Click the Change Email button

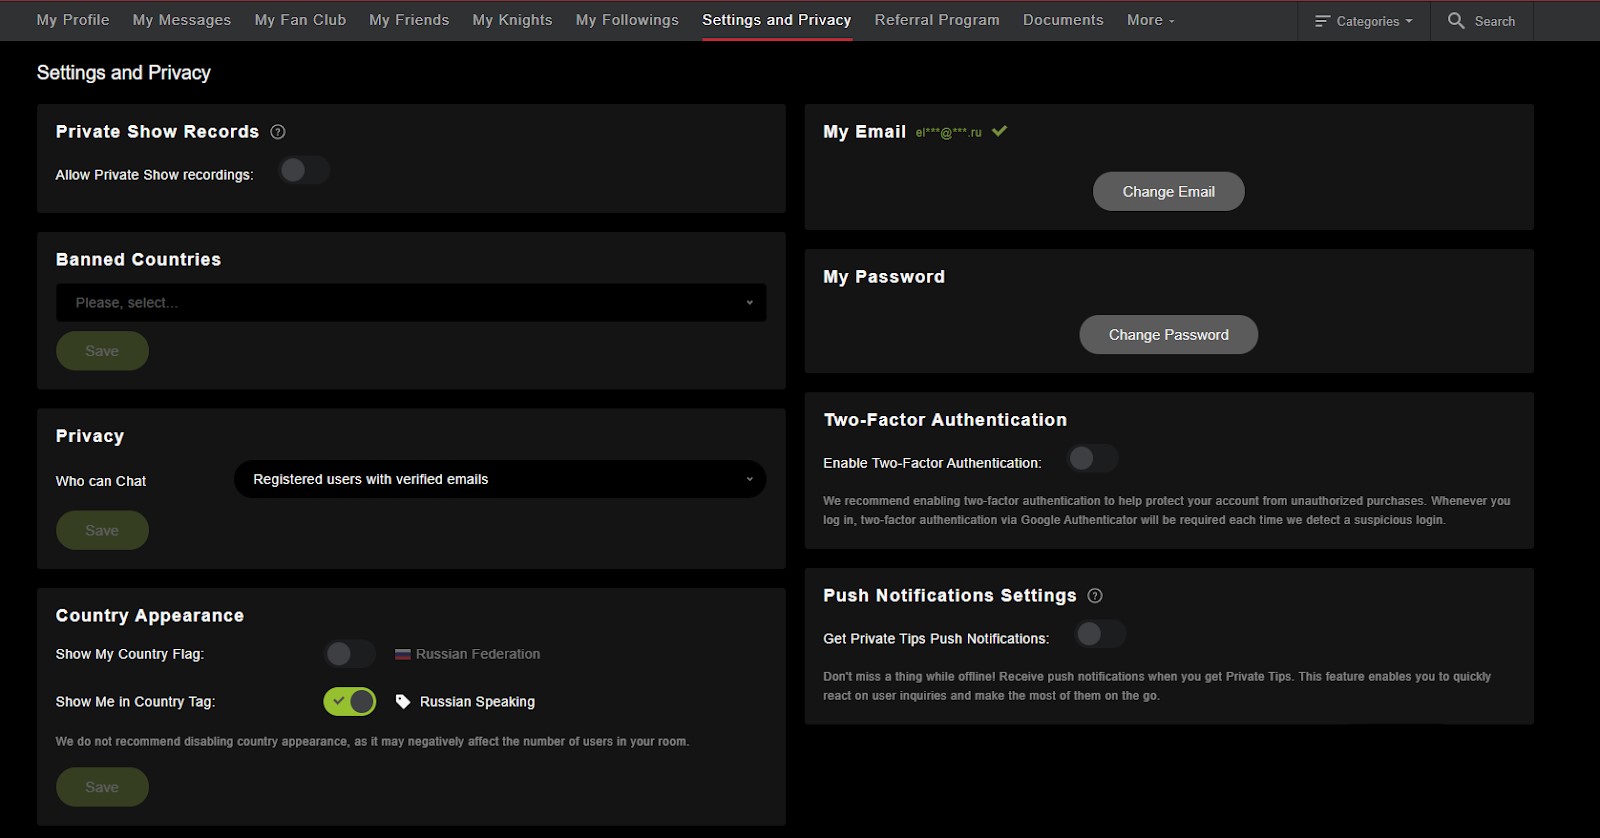[x=1168, y=192]
